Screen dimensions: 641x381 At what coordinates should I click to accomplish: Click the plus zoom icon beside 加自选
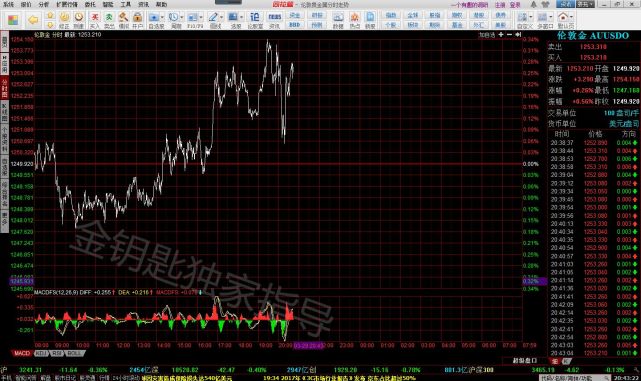(501, 35)
